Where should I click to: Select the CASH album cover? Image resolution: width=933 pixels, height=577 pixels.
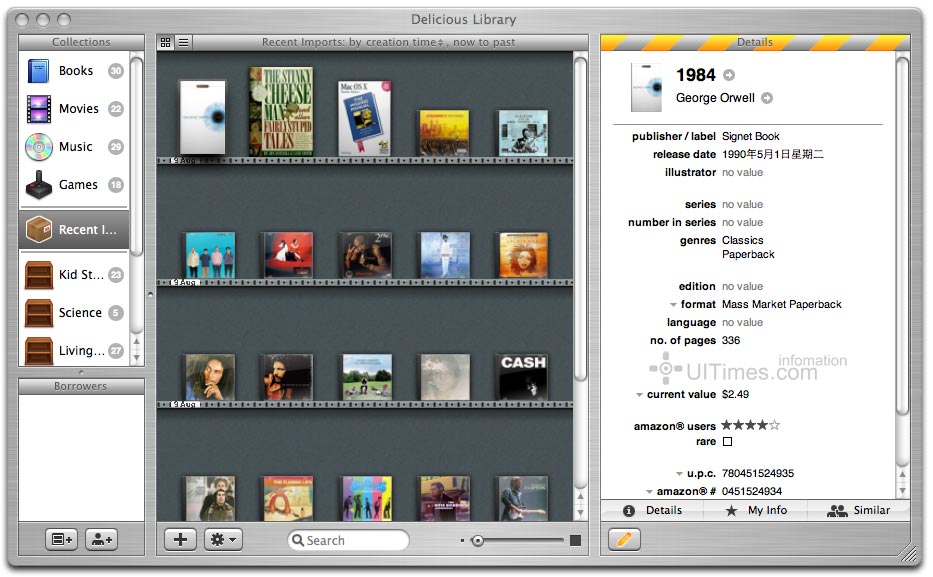click(523, 377)
